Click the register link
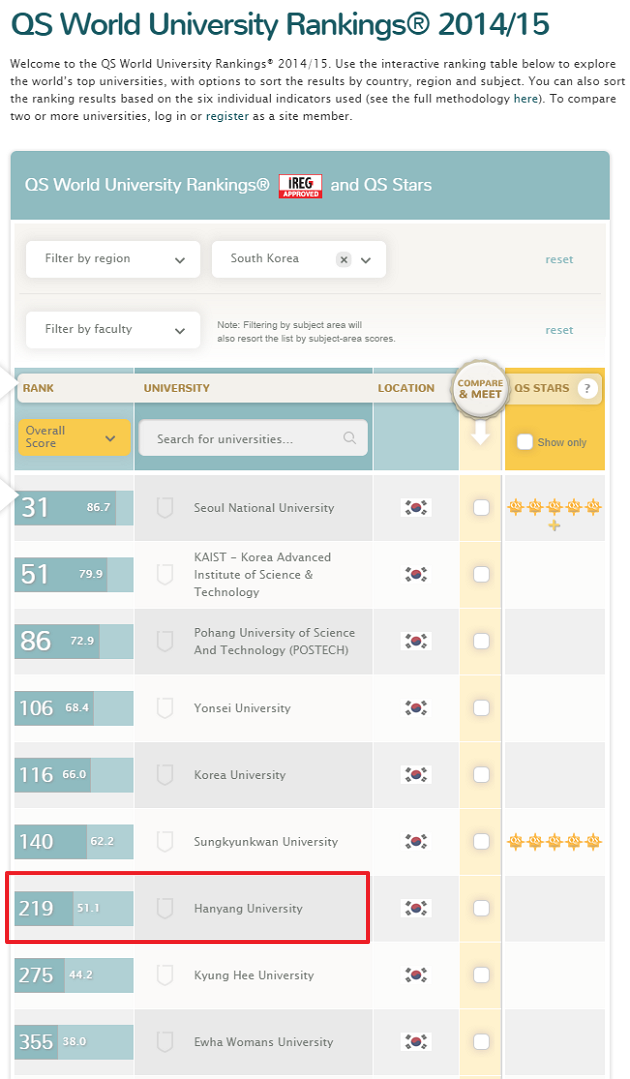This screenshot has width=630, height=1079. pos(227,117)
